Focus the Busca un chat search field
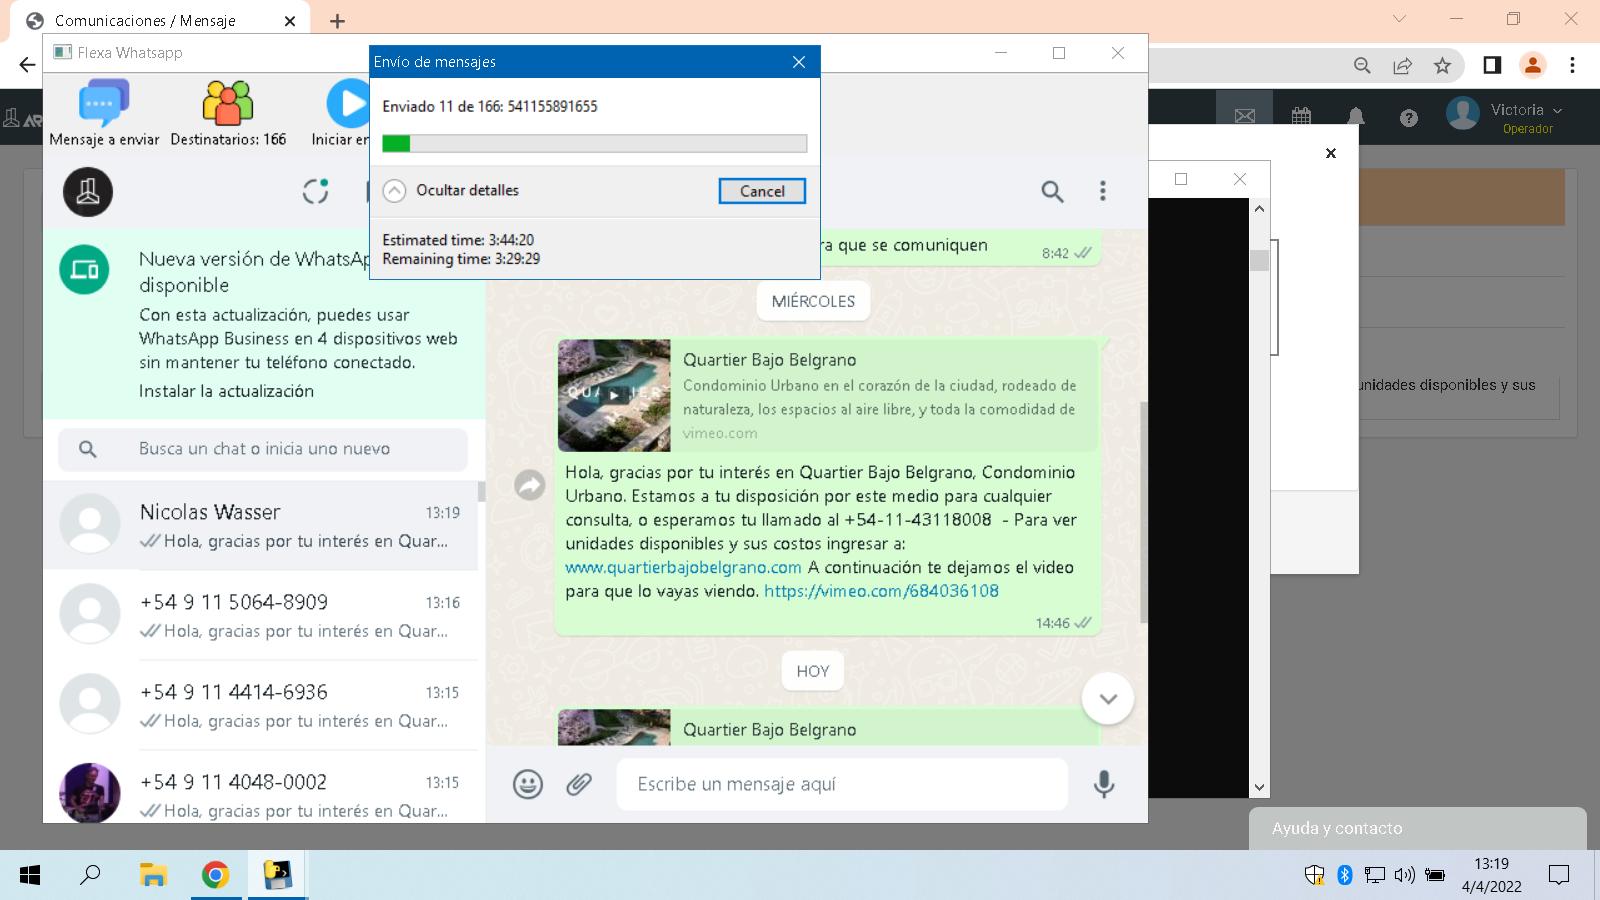 pos(263,449)
